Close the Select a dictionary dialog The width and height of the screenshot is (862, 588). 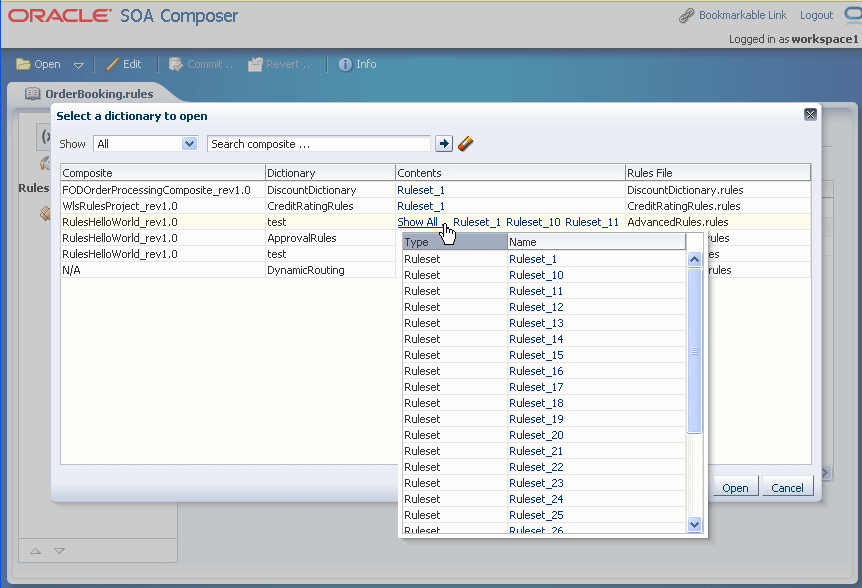810,114
